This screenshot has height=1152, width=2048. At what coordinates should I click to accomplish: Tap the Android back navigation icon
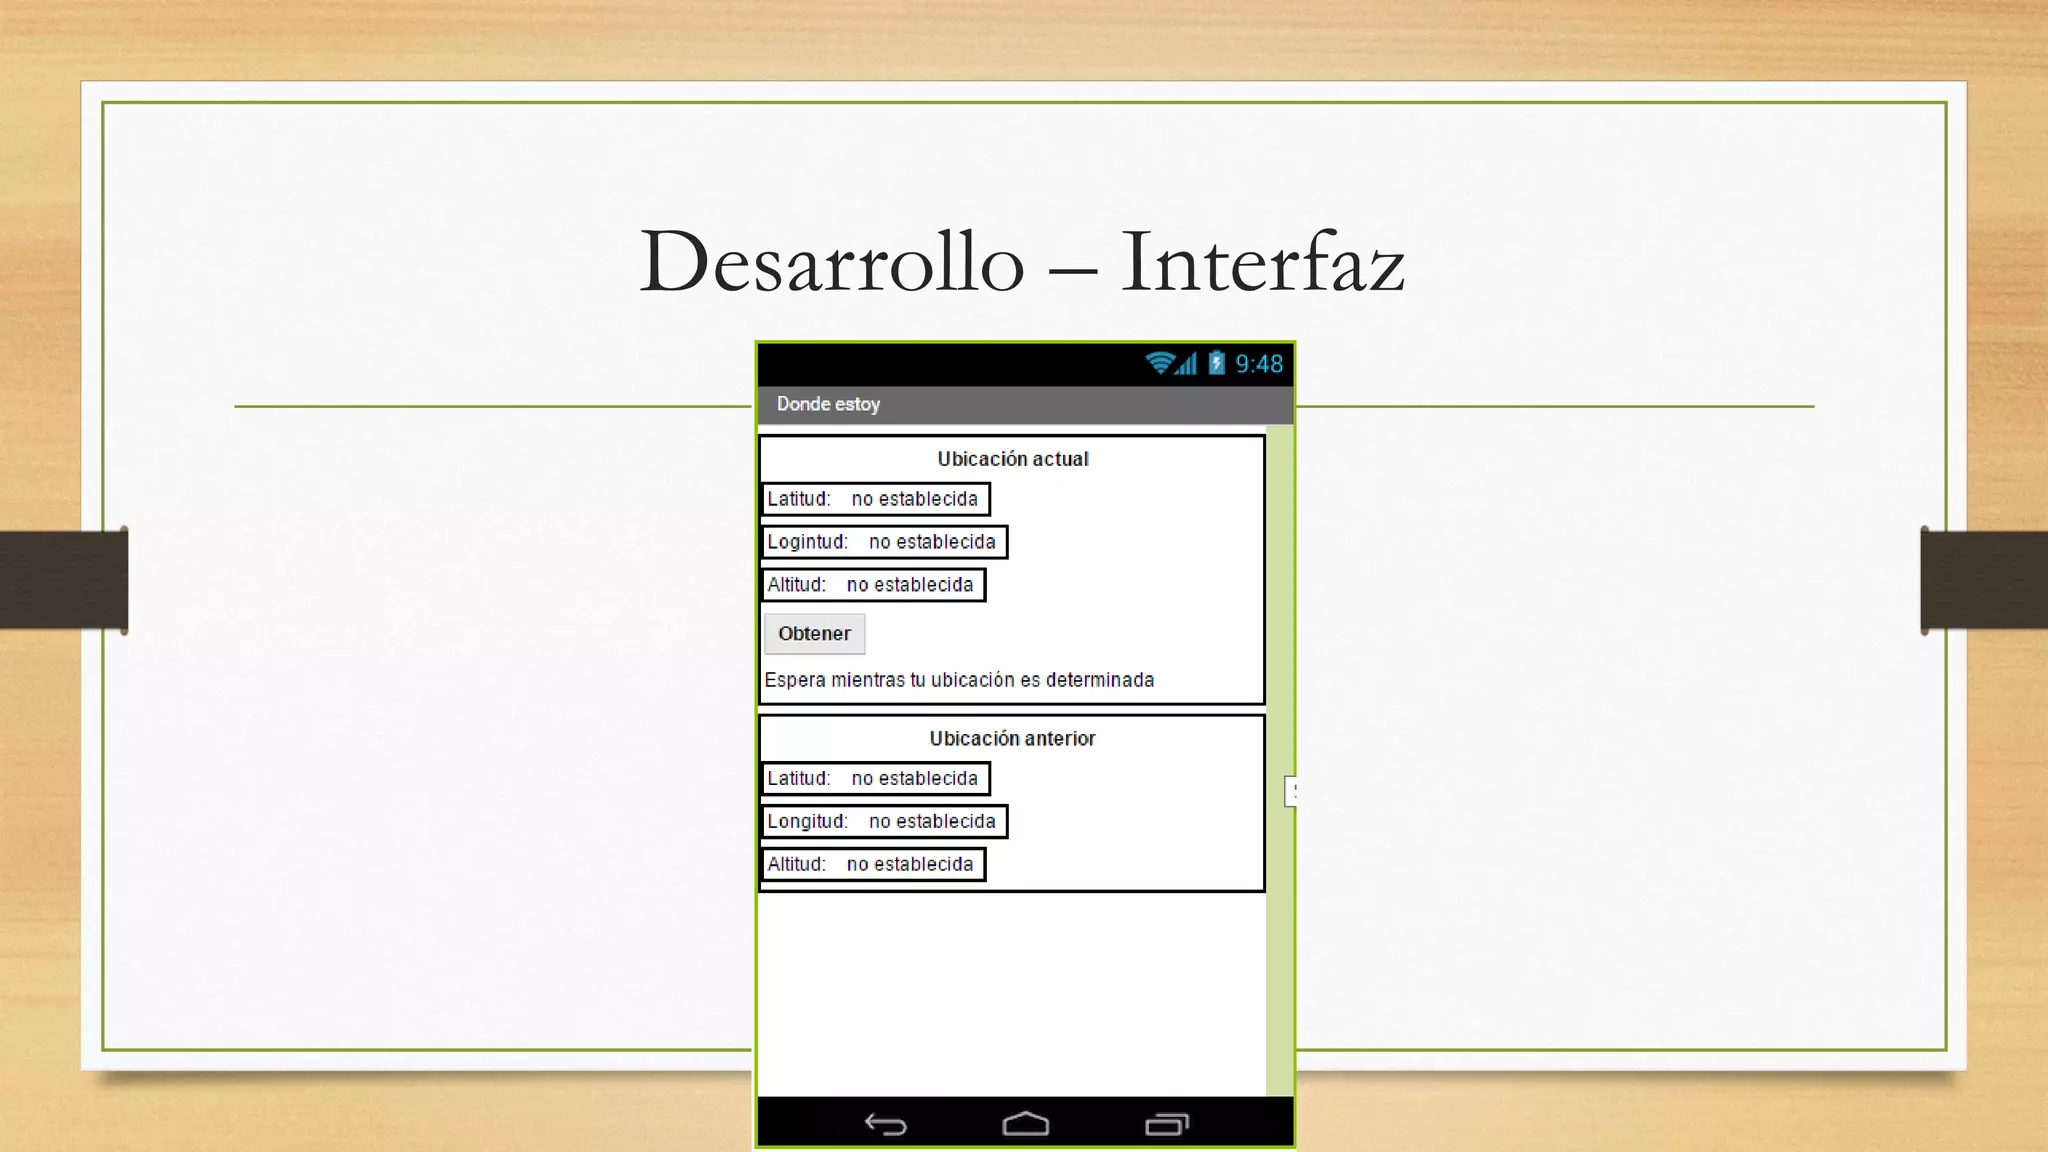886,1125
